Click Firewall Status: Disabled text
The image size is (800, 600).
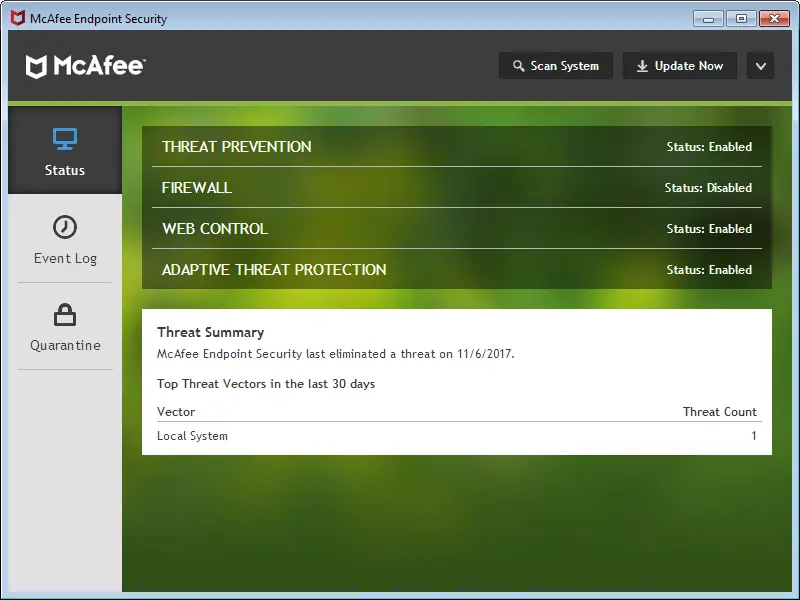[x=708, y=188]
